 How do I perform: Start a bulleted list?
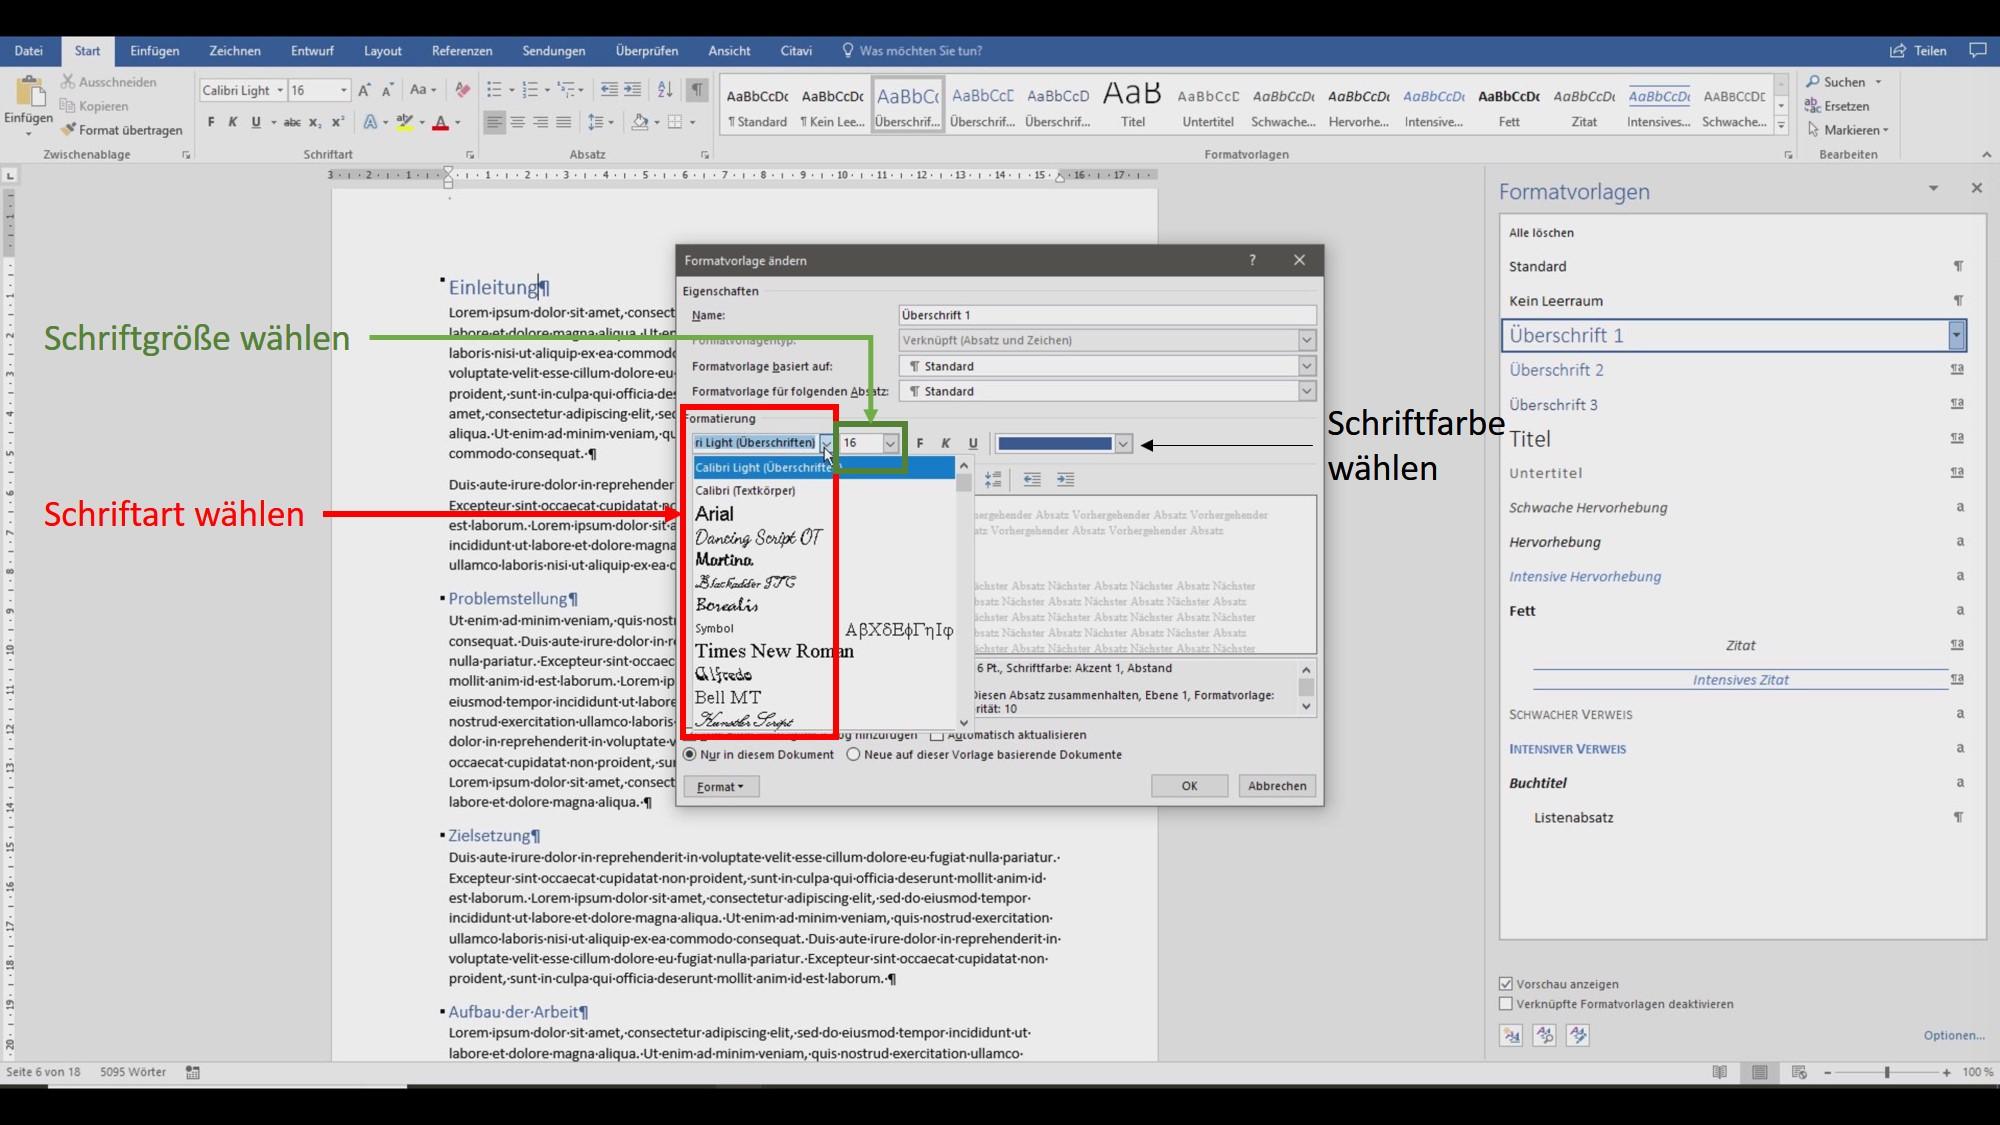[494, 90]
